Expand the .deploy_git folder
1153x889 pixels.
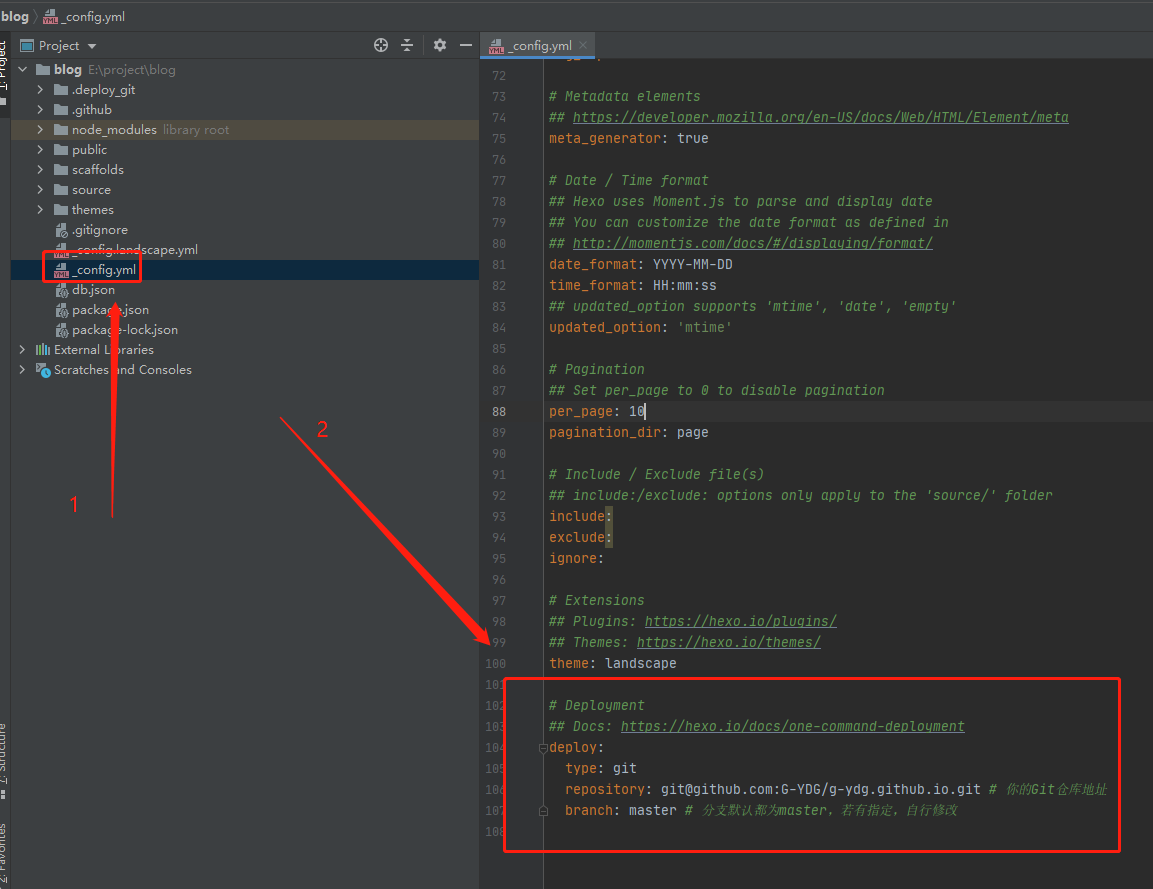pos(40,90)
